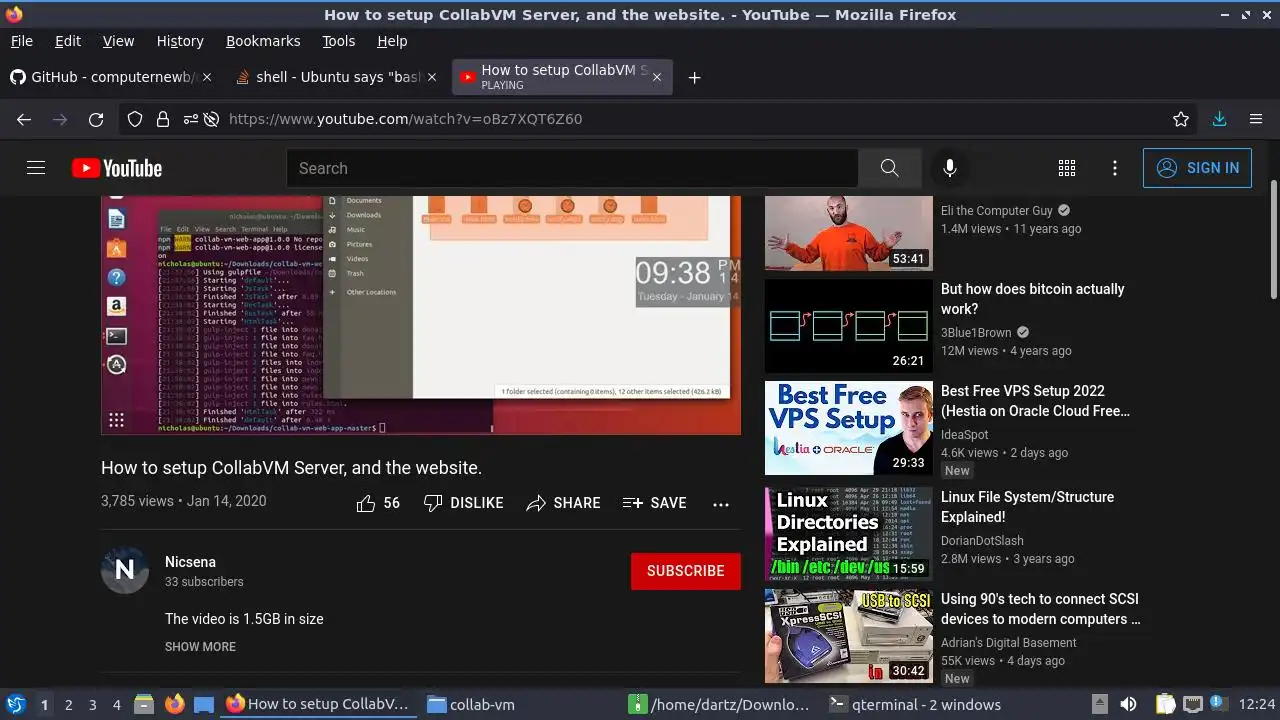Open the Nicsena channel name link
The image size is (1280, 720).
click(190, 562)
